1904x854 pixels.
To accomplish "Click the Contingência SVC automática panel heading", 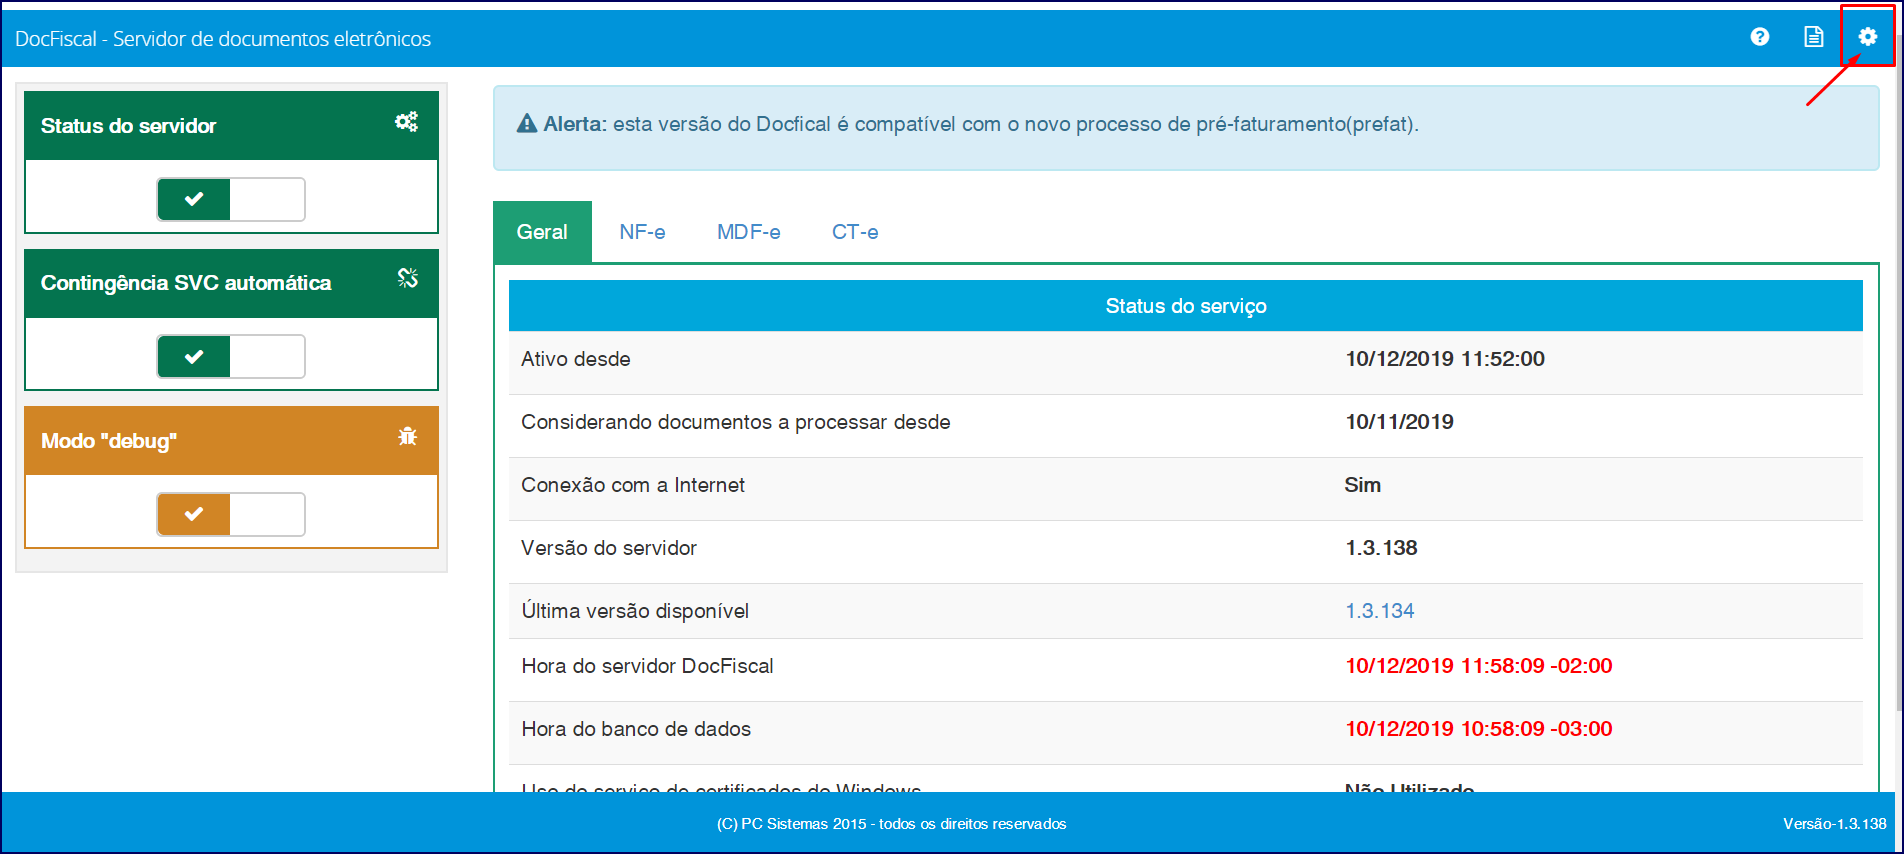I will pos(232,283).
